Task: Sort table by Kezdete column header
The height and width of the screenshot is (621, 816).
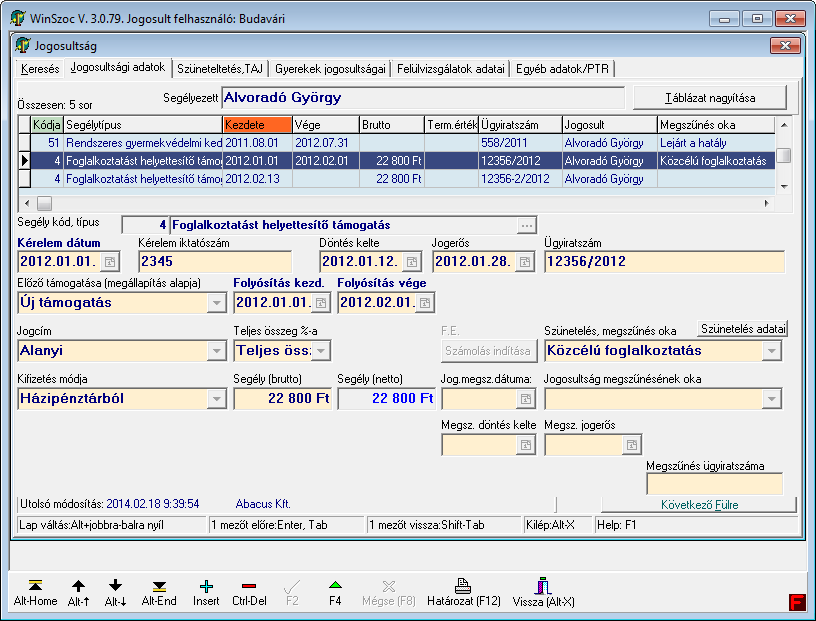Action: (x=258, y=125)
